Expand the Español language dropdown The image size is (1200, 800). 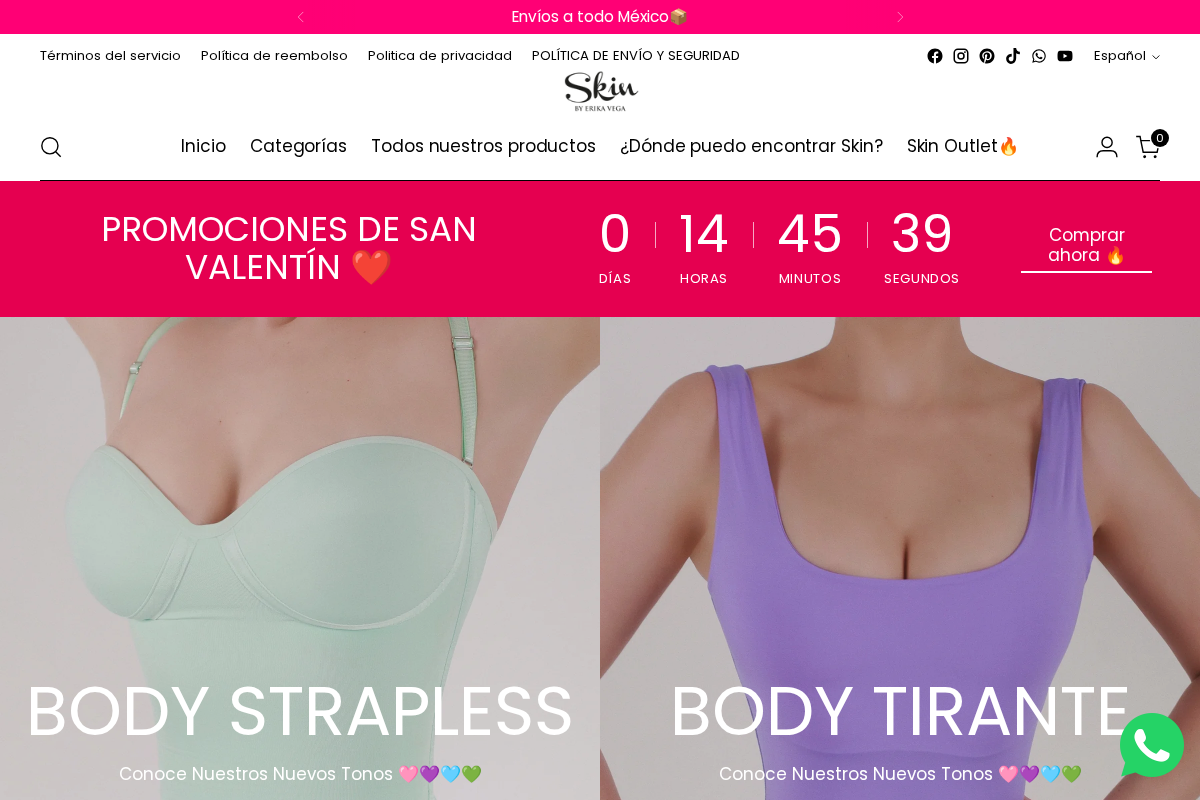pyautogui.click(x=1126, y=56)
